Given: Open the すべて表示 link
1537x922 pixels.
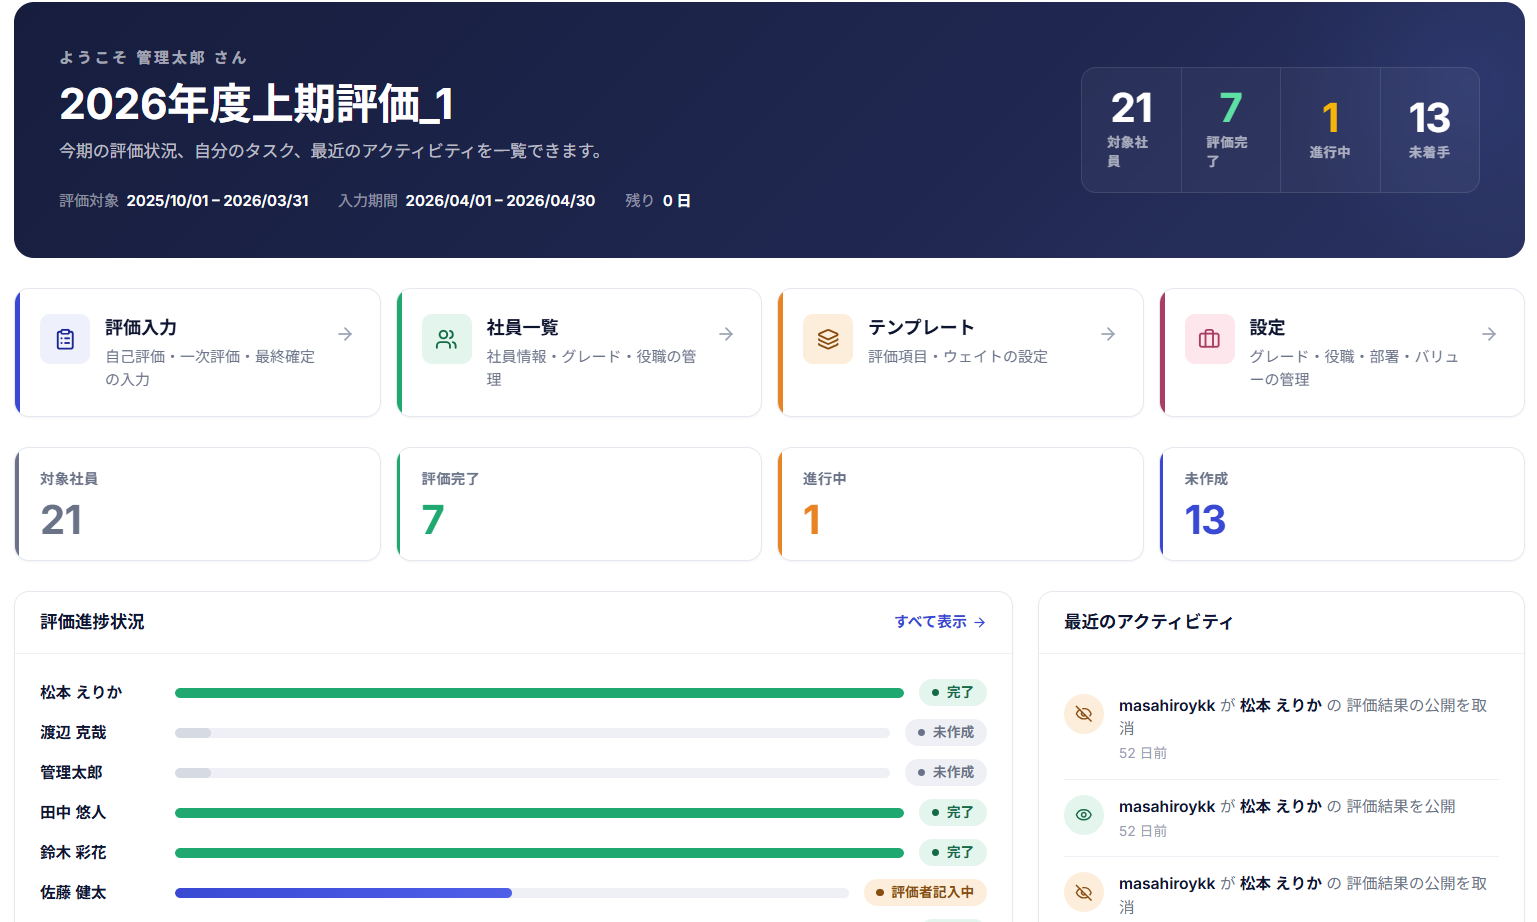Looking at the screenshot, I should (940, 622).
